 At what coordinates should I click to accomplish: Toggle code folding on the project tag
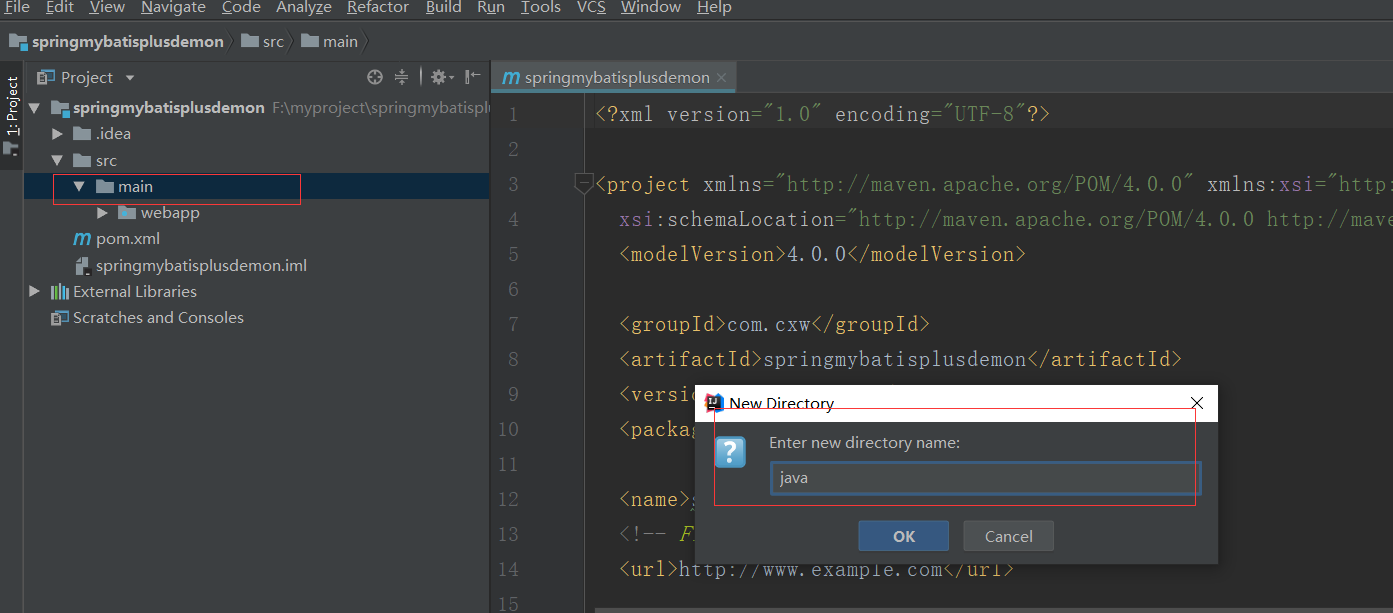(x=582, y=184)
